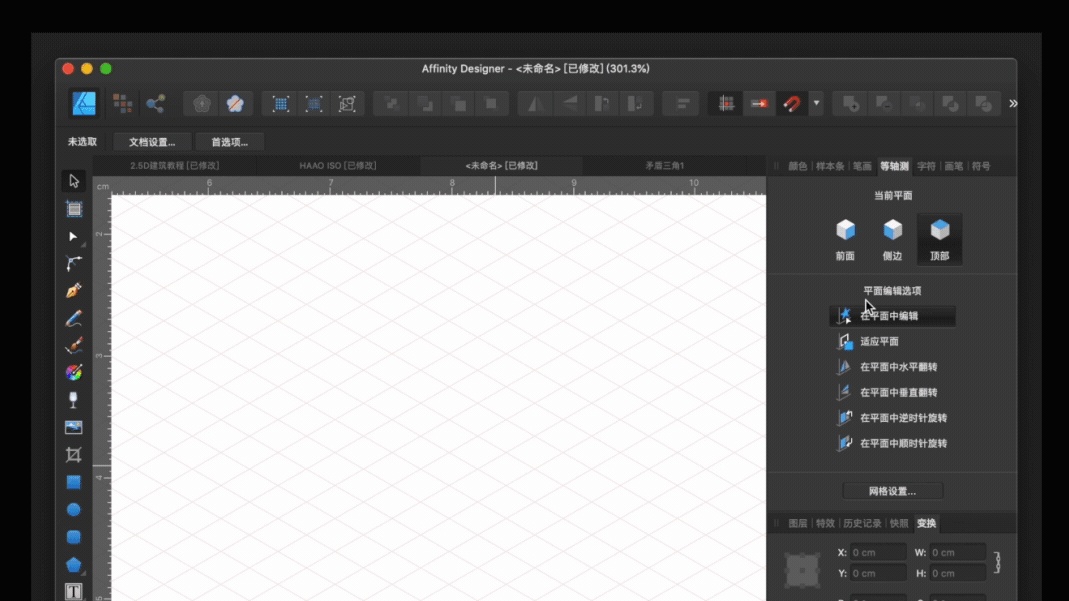
Task: Select the 前面 front plane
Action: tap(845, 240)
